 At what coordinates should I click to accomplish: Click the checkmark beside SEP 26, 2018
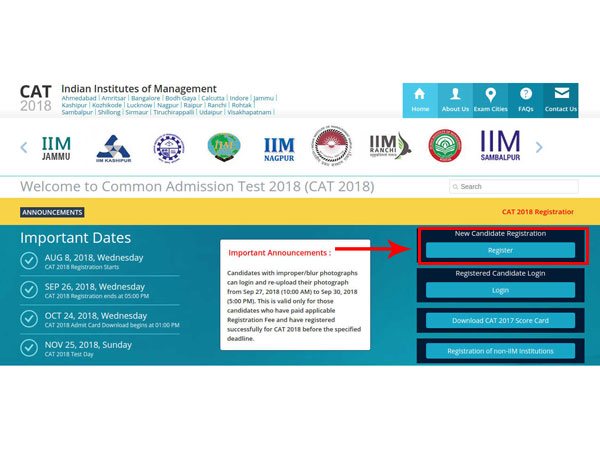(29, 290)
